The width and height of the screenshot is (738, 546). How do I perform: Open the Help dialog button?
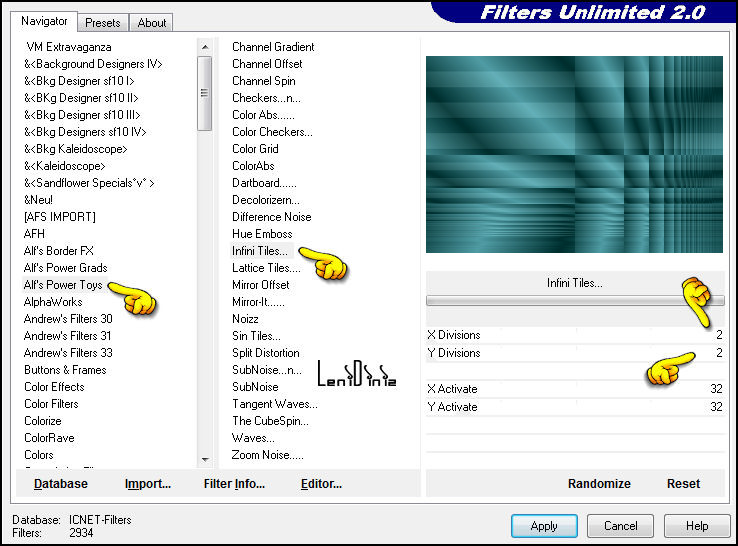click(x=697, y=525)
